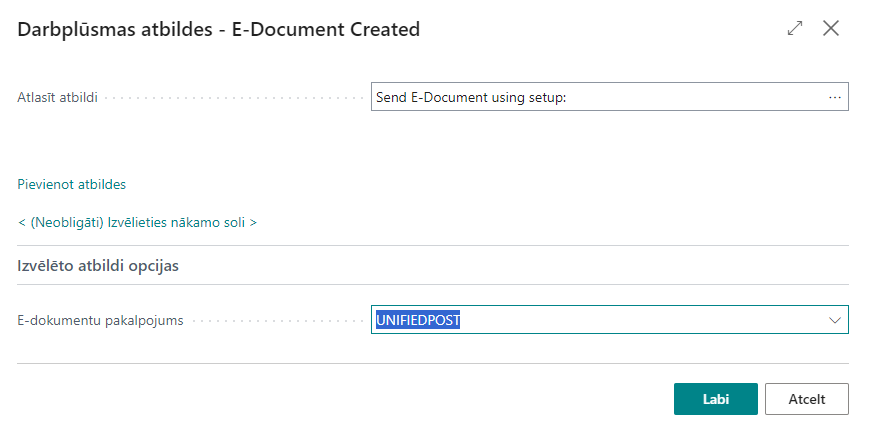Collapse the Izvēlēto atbildi opcijas section

click(x=98, y=265)
